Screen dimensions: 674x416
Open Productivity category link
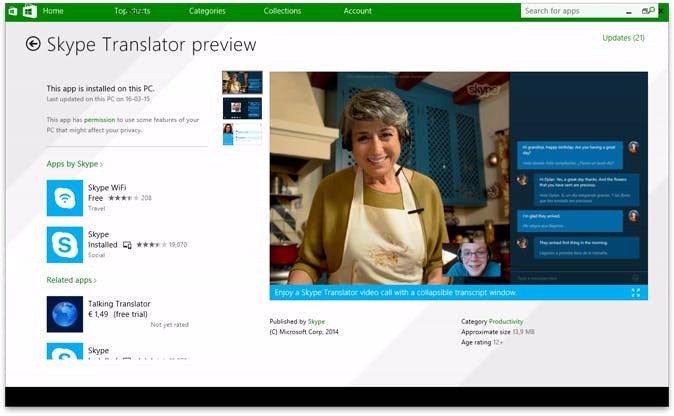(506, 321)
